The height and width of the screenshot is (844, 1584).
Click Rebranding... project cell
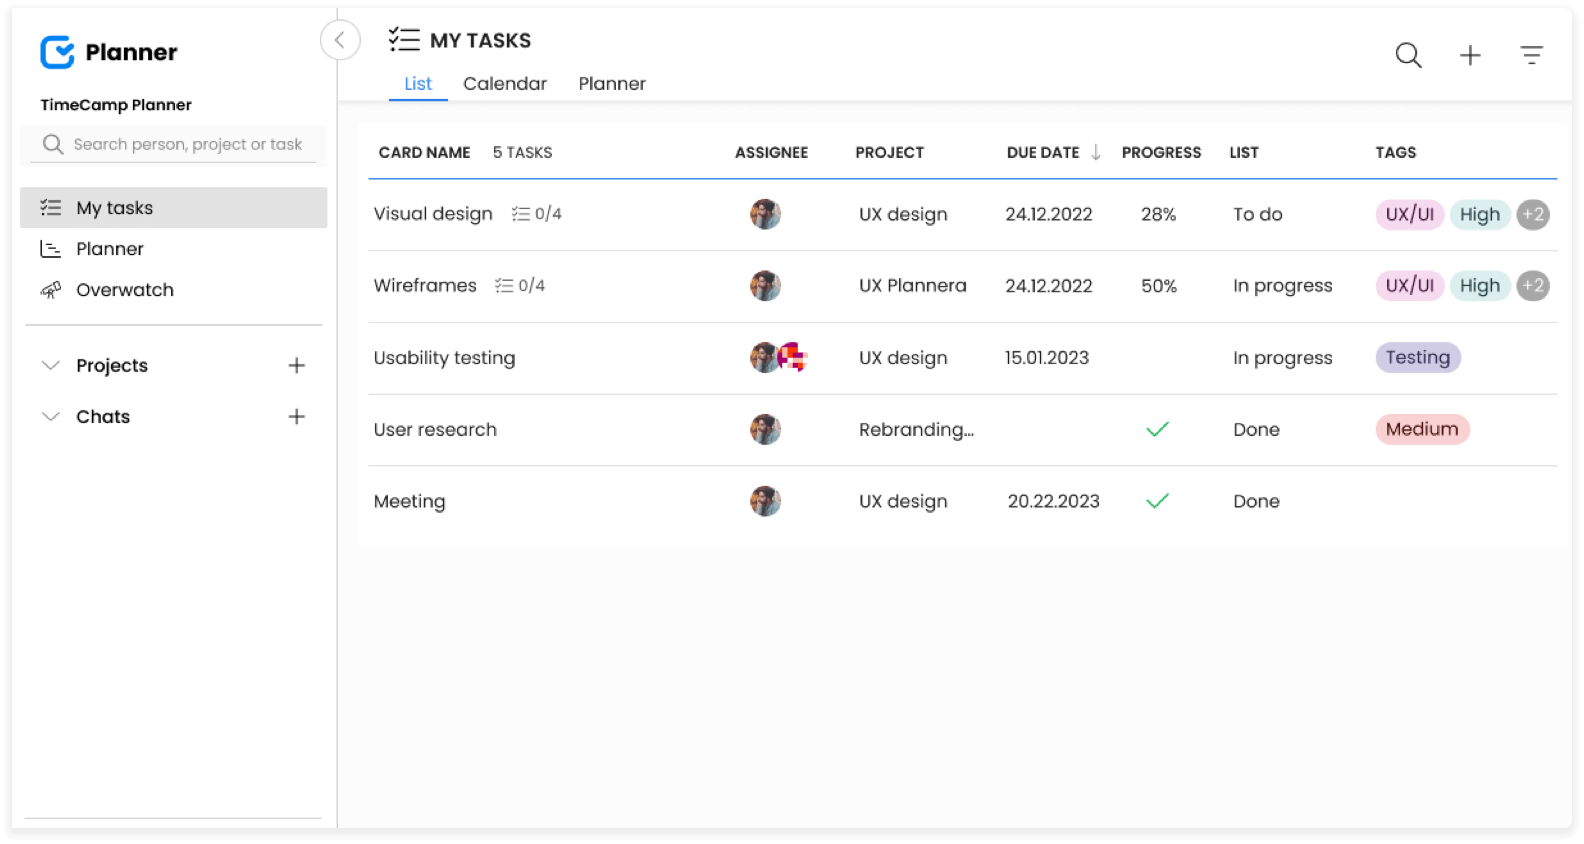point(916,430)
